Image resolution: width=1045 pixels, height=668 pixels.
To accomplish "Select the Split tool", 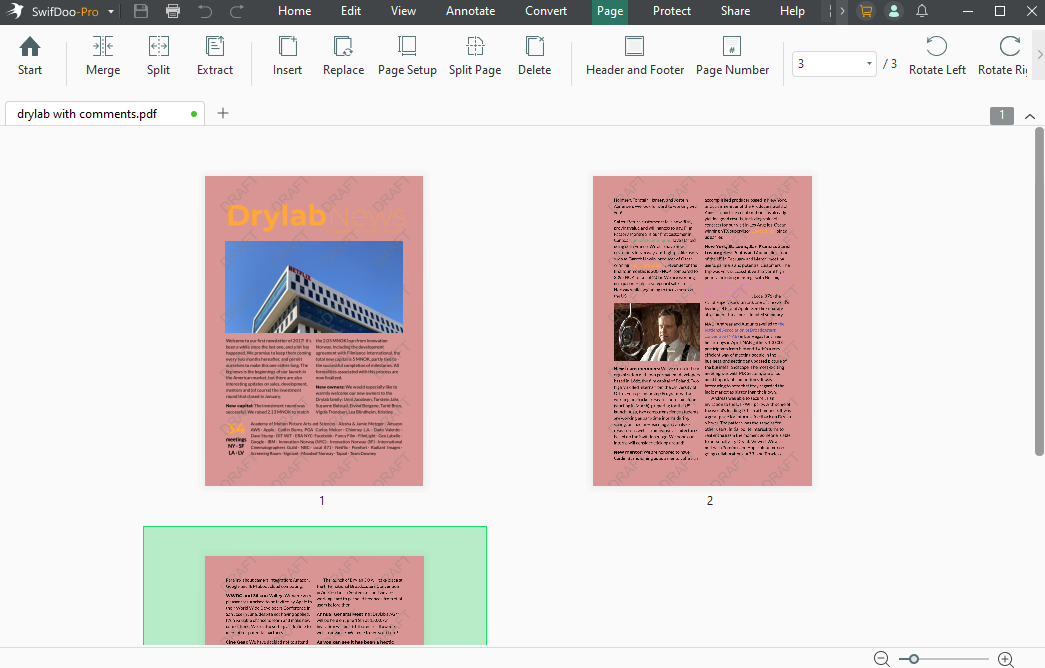I will [x=159, y=55].
